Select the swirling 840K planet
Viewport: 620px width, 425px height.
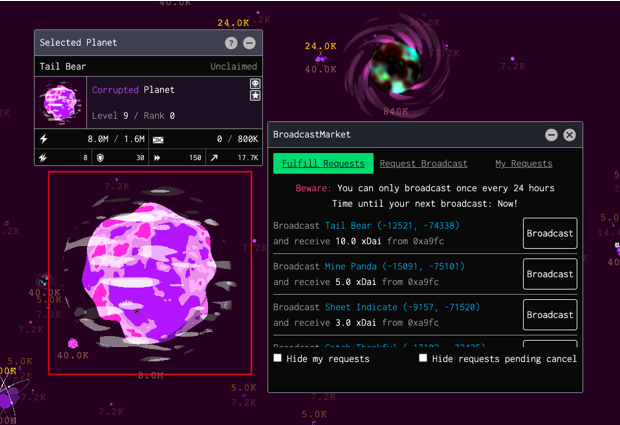(x=396, y=66)
